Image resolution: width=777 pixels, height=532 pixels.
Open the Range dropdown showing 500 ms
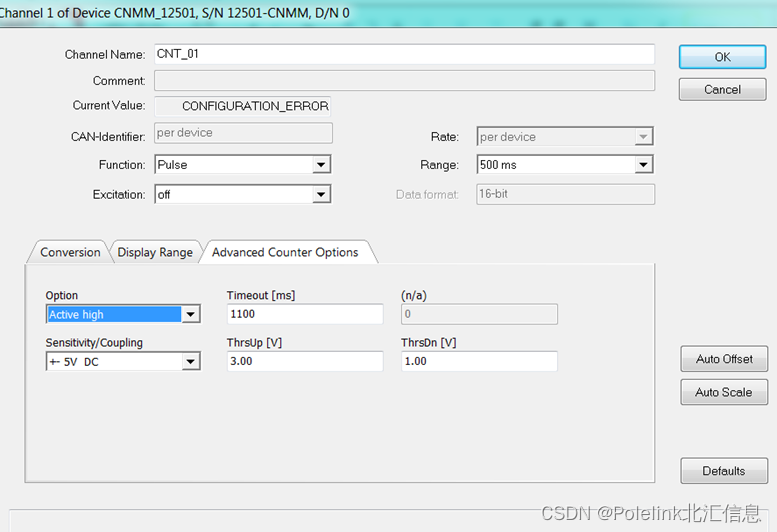(x=565, y=164)
